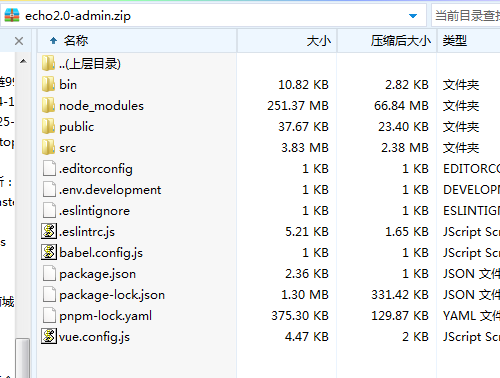This screenshot has height=378, width=500.
Task: Click the archive icon beside echo2.0-admin.zip
Action: [12, 15]
